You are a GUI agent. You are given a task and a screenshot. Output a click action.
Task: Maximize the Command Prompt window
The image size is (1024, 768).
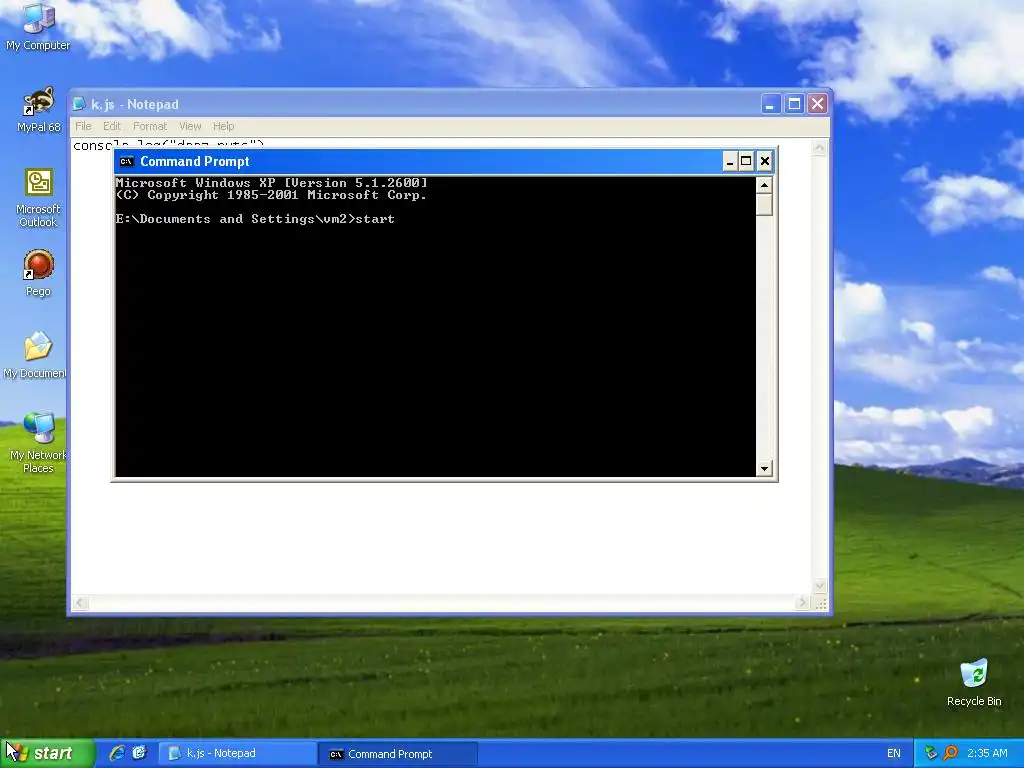pos(746,161)
